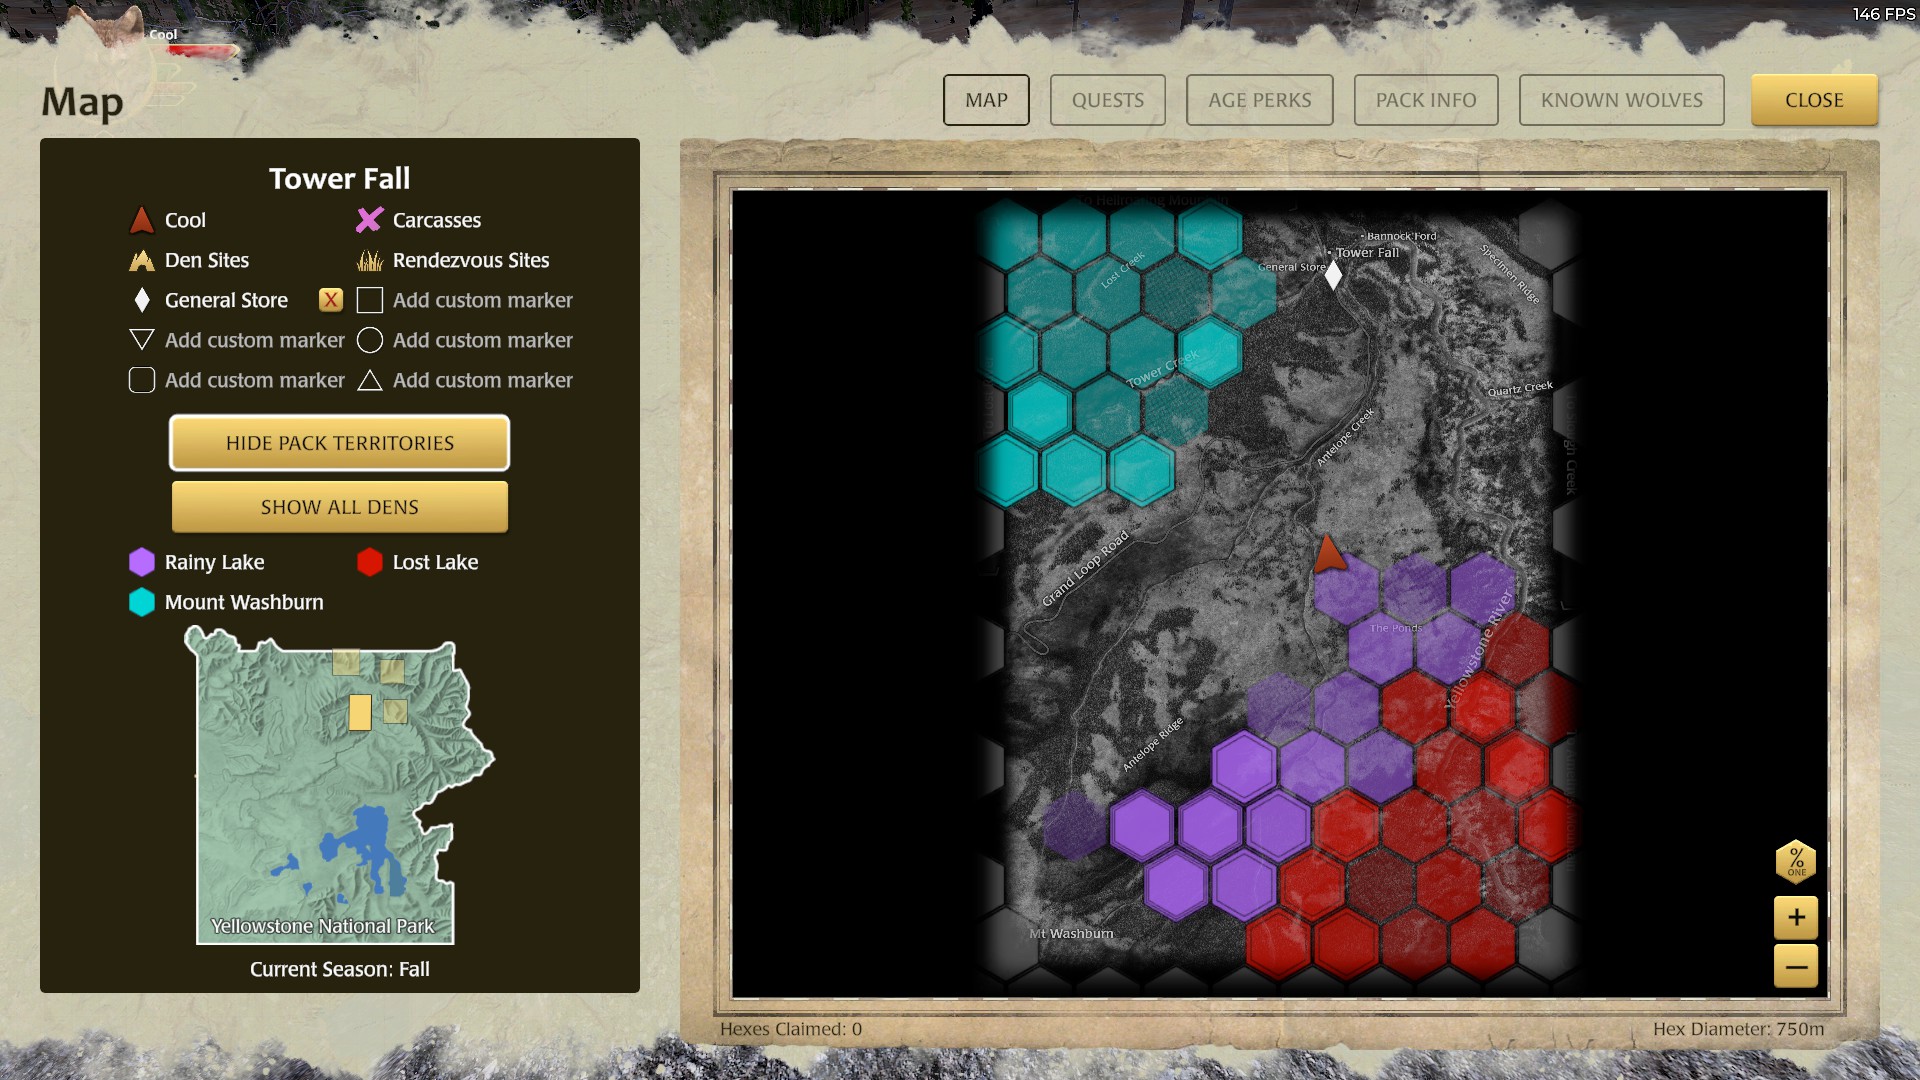The height and width of the screenshot is (1080, 1920).
Task: Click the Tower Fall place label on map
Action: 1367,252
